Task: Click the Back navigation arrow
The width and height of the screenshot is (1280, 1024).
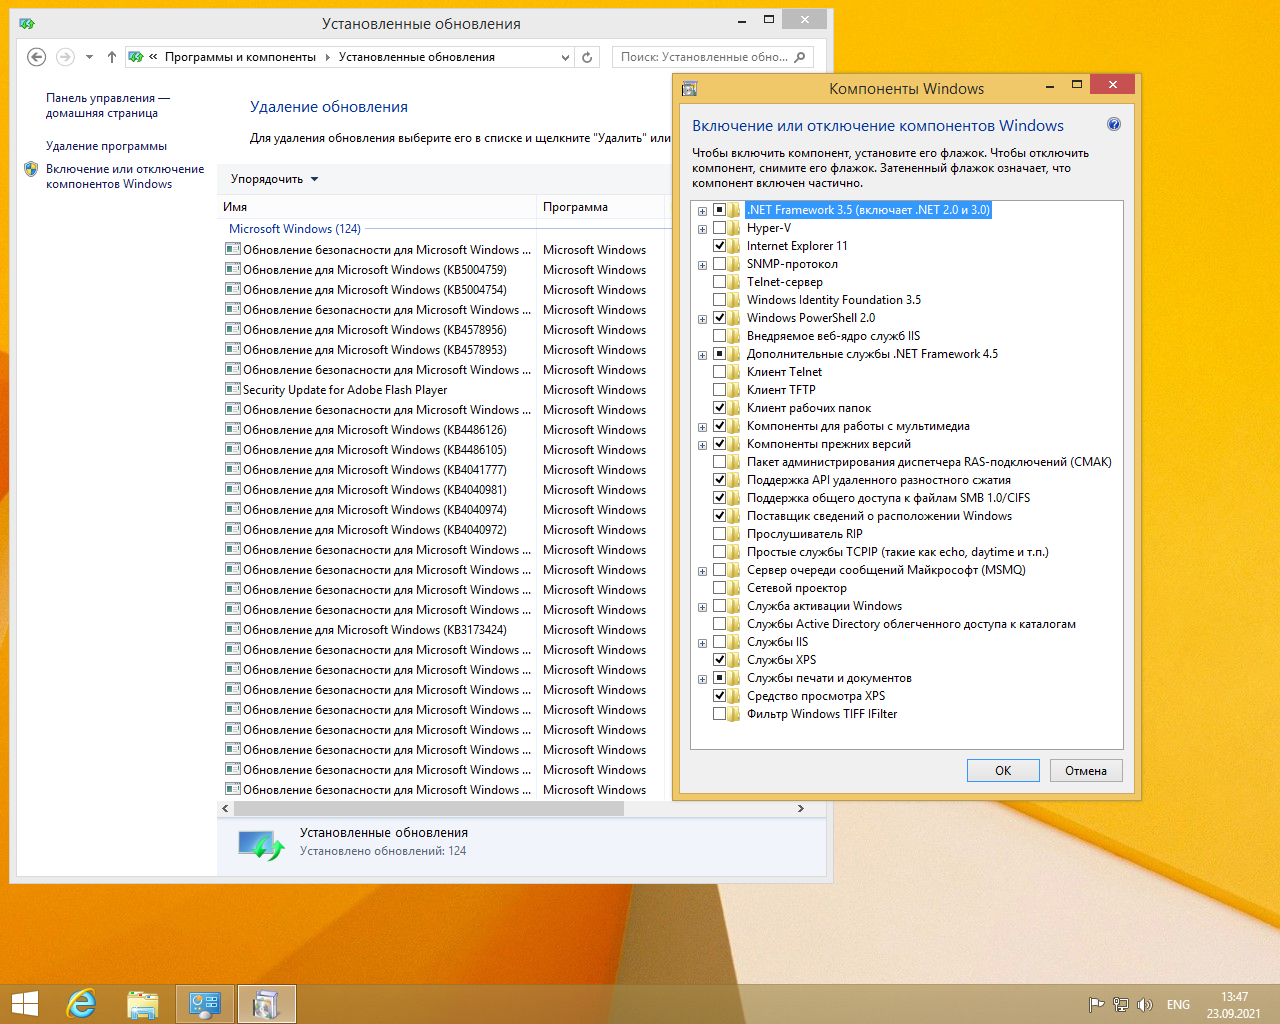Action: point(37,57)
